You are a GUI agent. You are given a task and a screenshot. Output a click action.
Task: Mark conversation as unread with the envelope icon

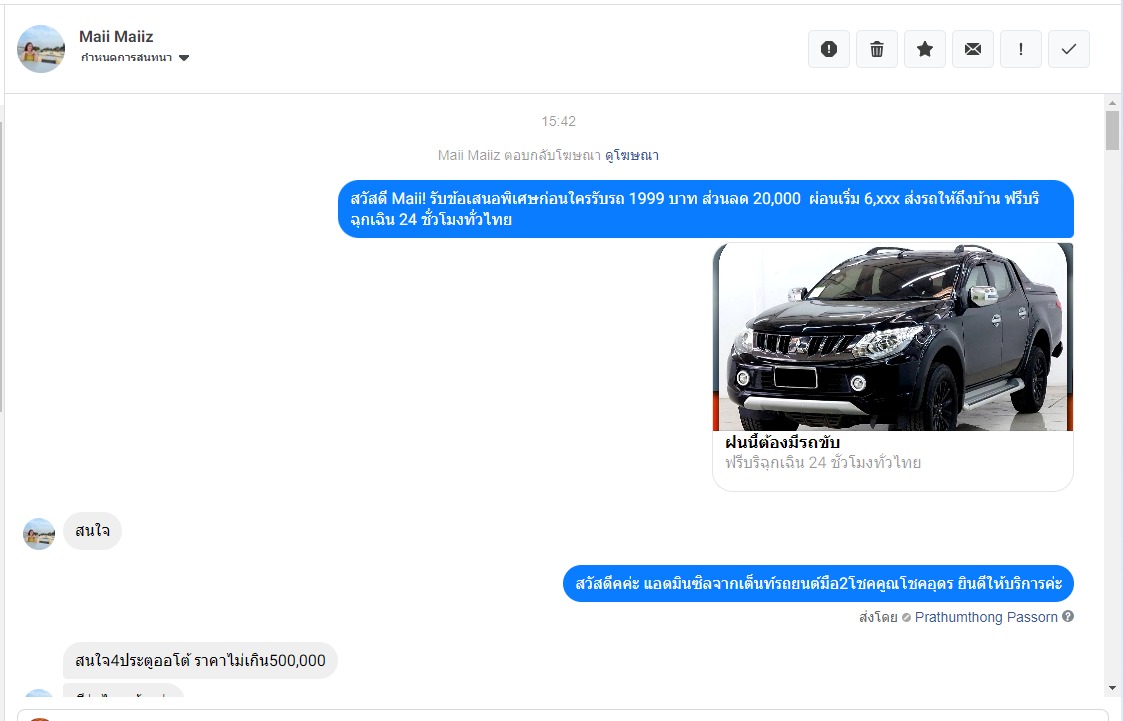972,49
